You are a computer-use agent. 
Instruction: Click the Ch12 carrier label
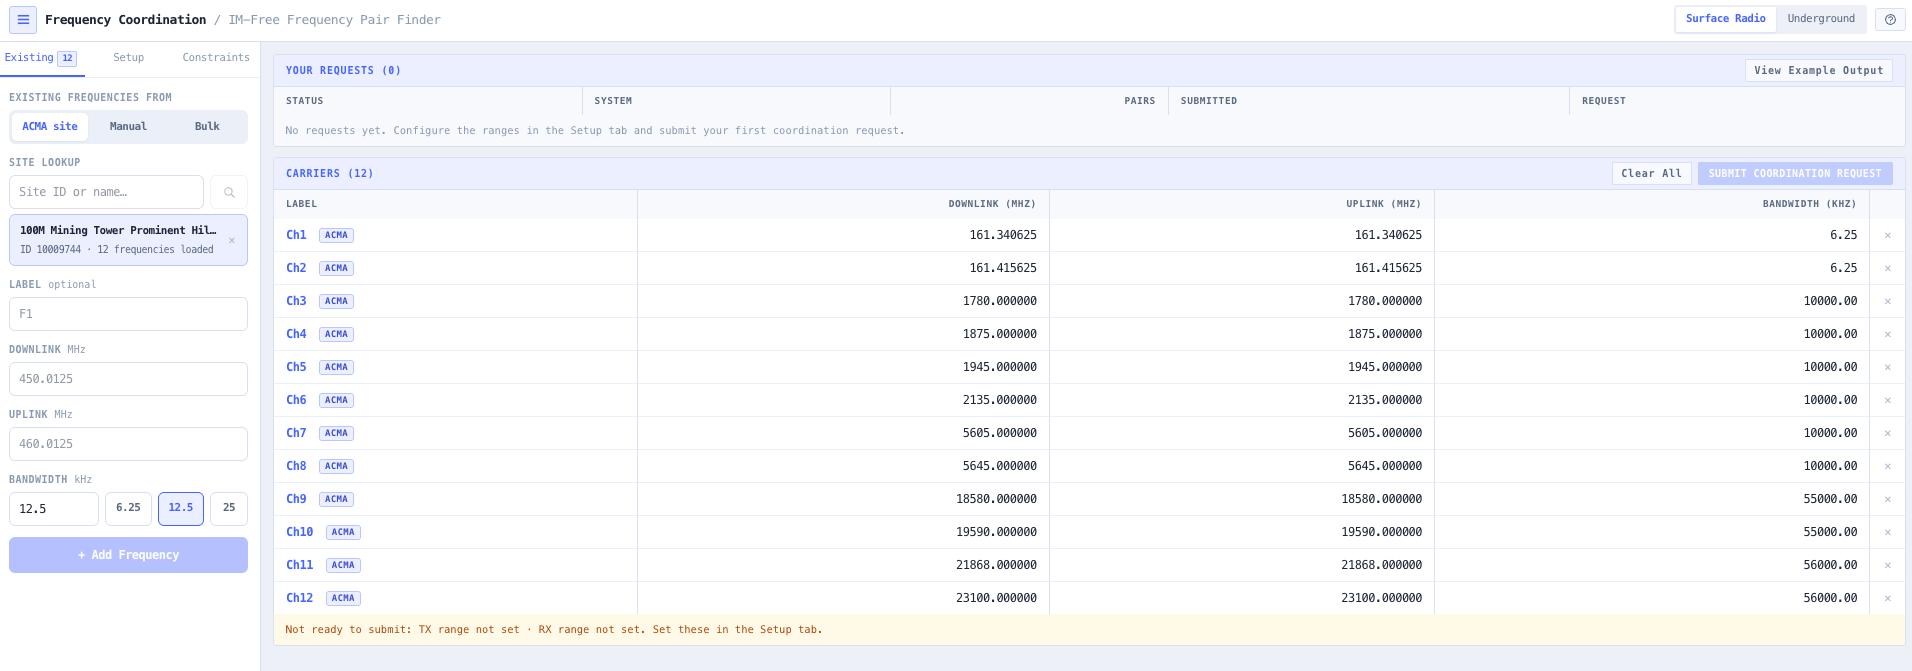click(299, 598)
